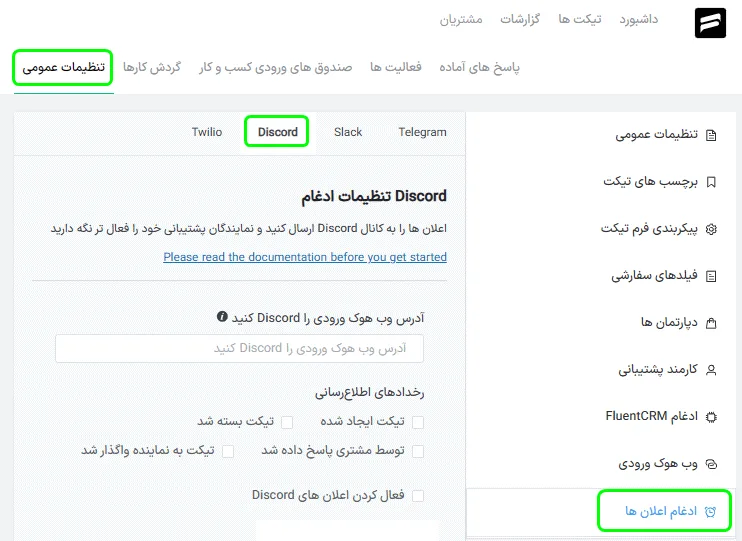Click the bookmark icon beside برچسب های تیکت
Viewport: 742px width, 541px height.
click(x=711, y=182)
